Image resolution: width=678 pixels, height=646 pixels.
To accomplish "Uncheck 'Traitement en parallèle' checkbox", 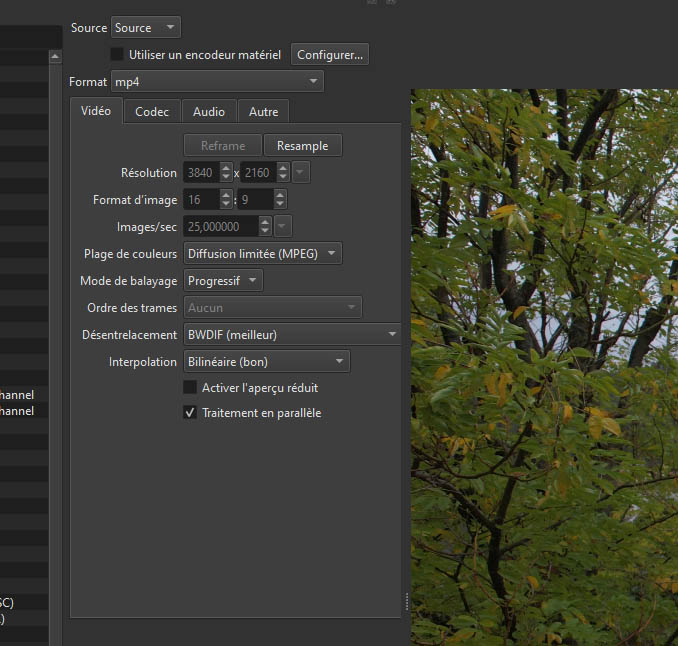I will pos(190,413).
